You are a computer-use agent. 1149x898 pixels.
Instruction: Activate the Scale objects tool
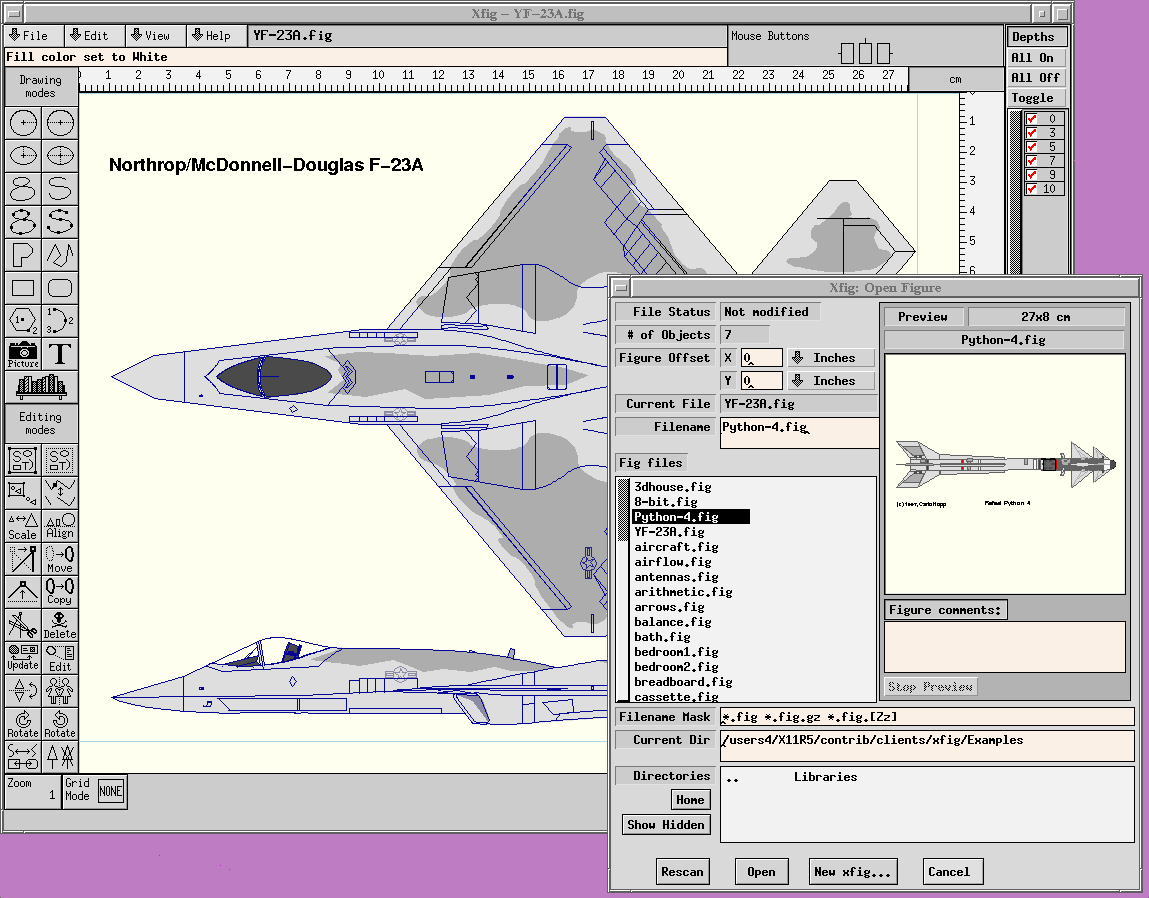pos(23,526)
